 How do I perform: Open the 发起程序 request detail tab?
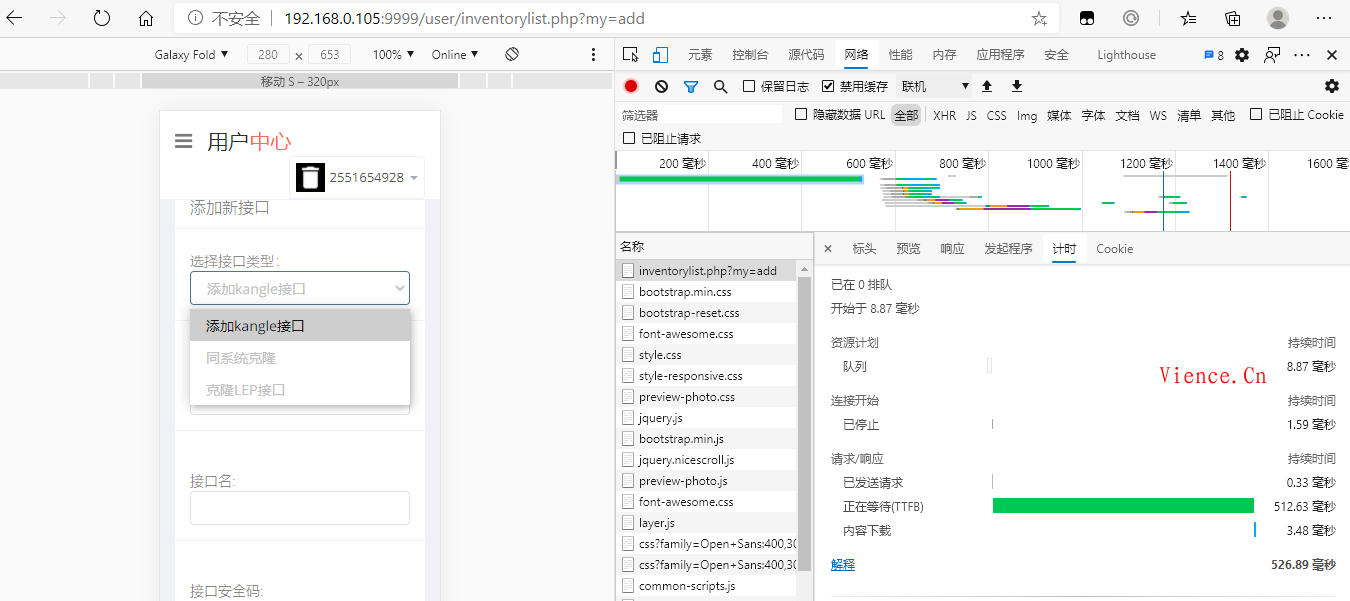pos(1008,248)
